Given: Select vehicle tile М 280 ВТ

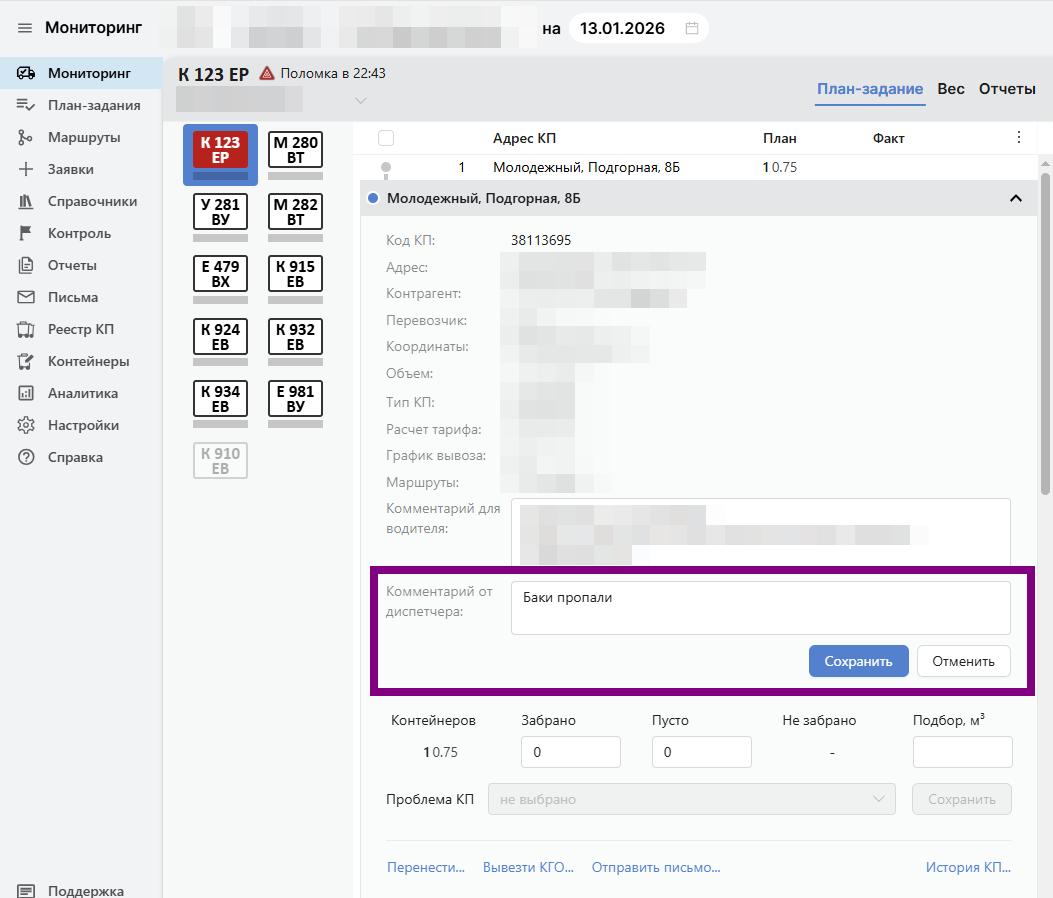Looking at the screenshot, I should tap(295, 151).
